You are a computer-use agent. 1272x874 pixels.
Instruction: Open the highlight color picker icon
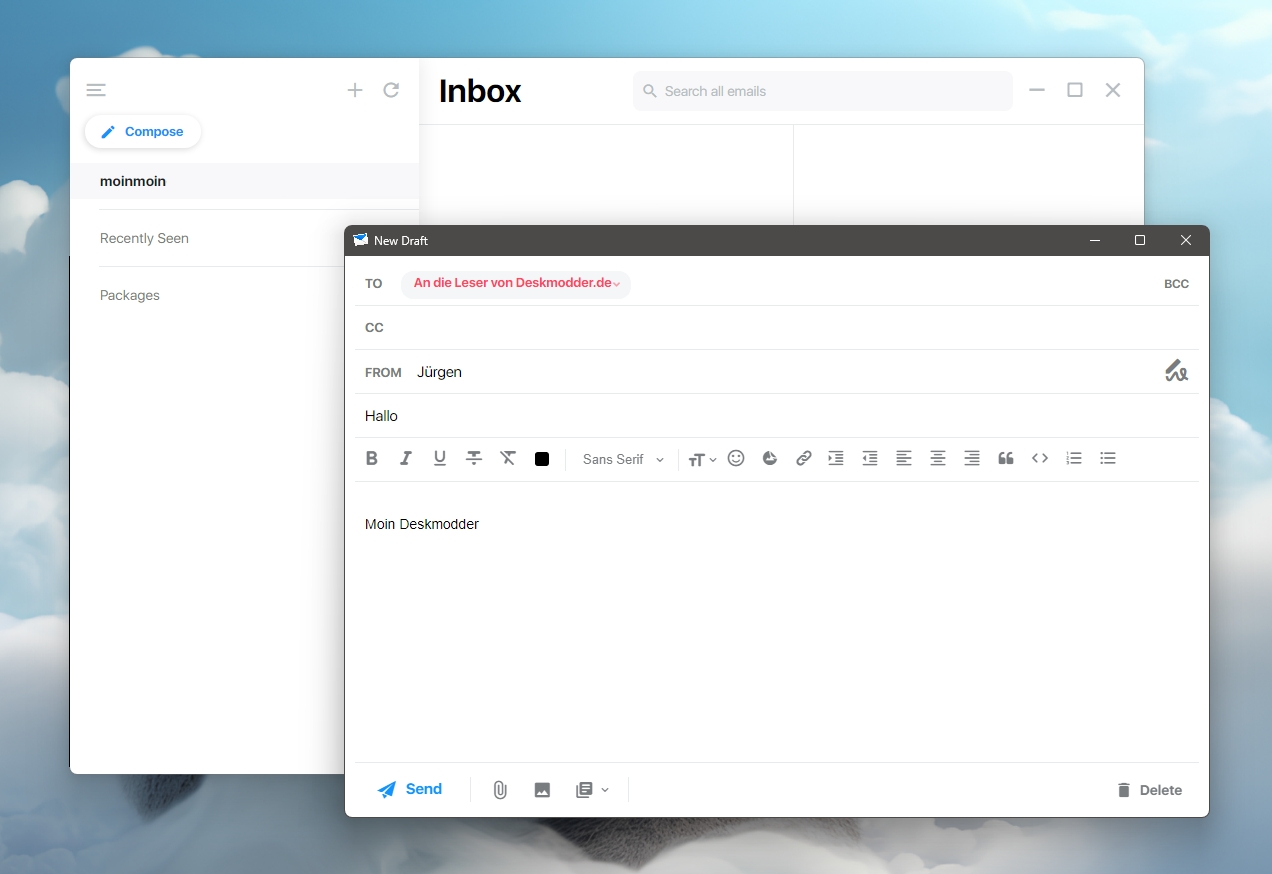tap(770, 458)
